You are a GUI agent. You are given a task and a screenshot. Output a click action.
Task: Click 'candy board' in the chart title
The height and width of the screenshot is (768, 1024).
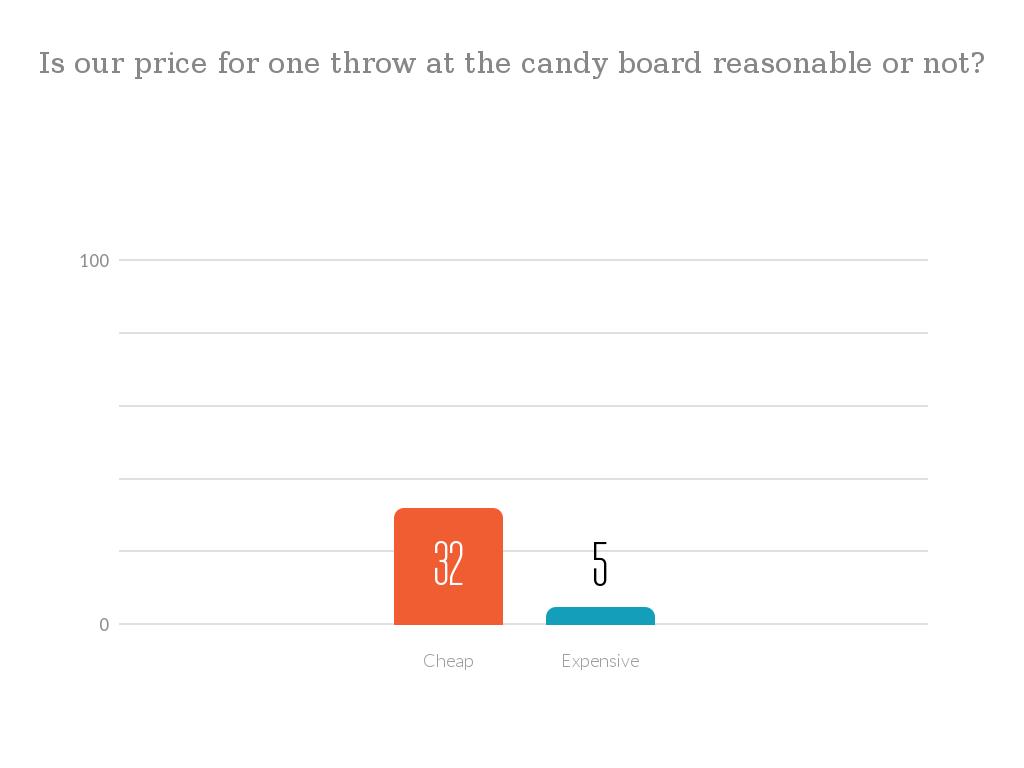click(611, 64)
